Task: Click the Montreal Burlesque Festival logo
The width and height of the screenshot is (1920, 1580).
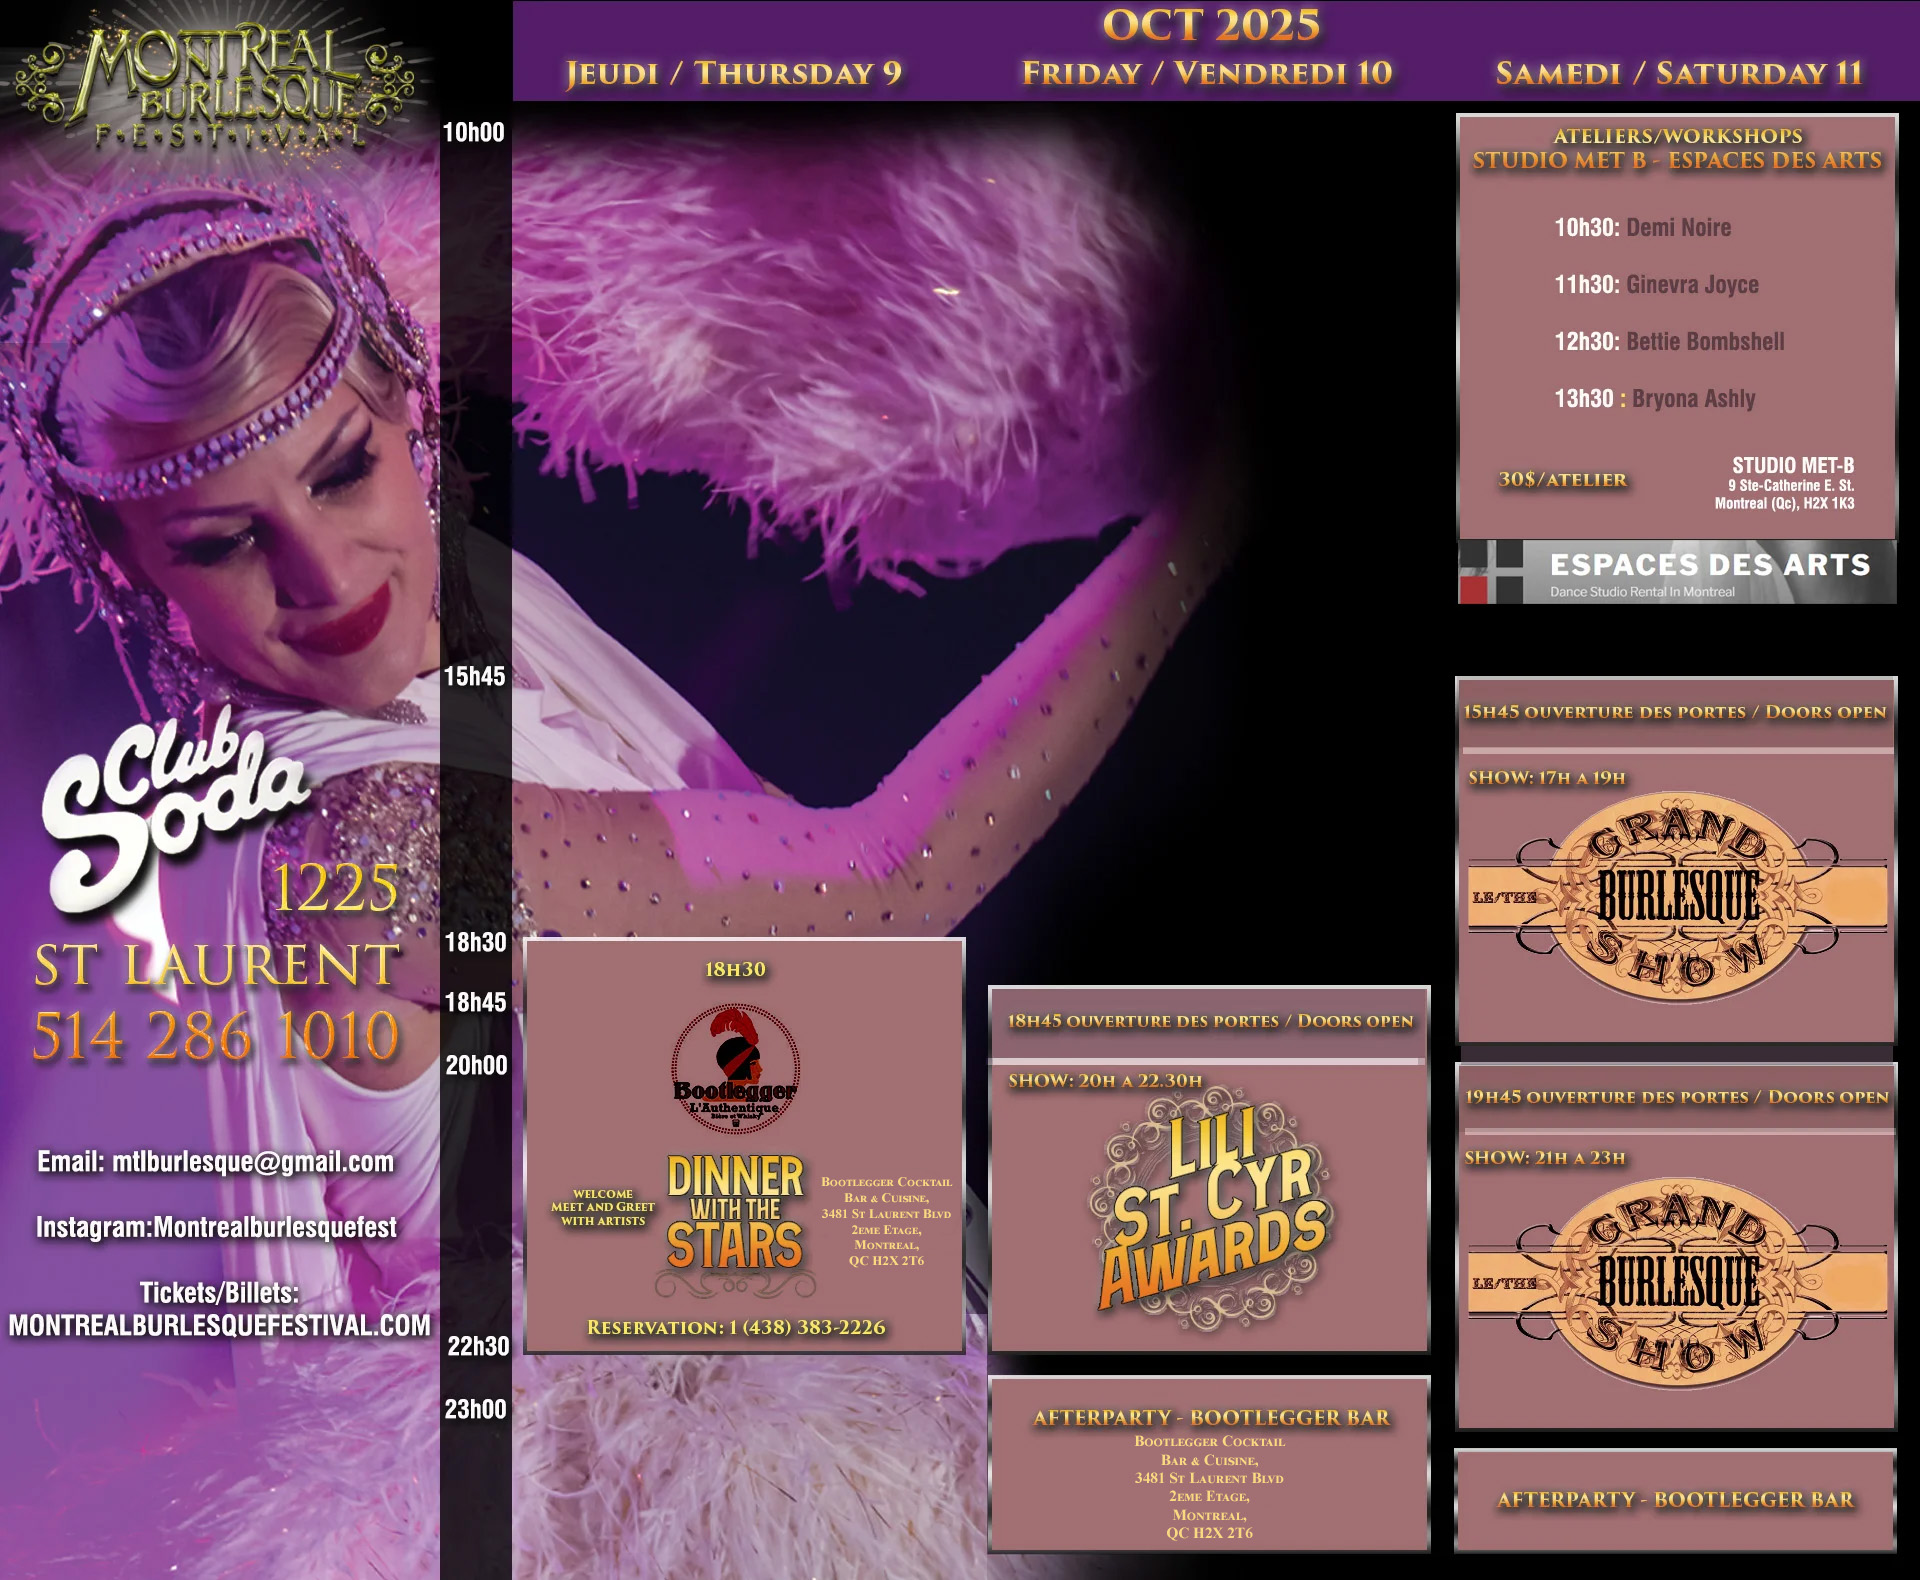Action: tap(215, 88)
